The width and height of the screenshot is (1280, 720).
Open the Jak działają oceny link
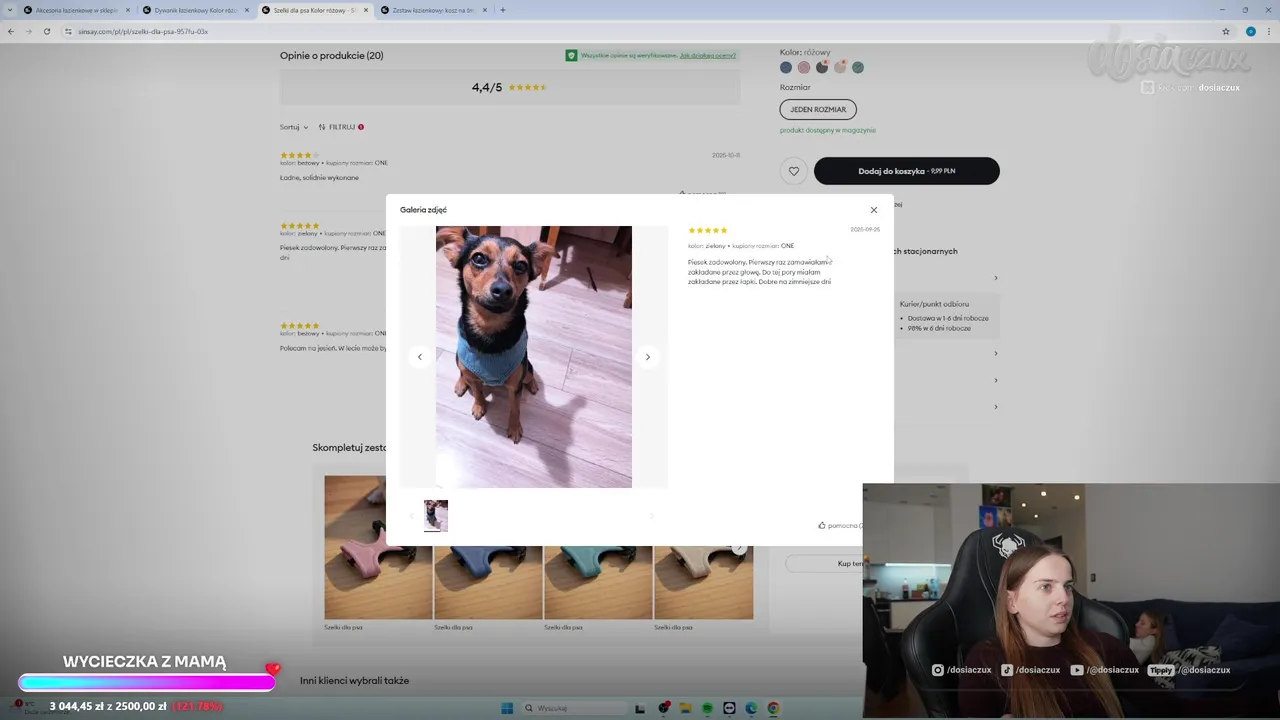(x=708, y=55)
